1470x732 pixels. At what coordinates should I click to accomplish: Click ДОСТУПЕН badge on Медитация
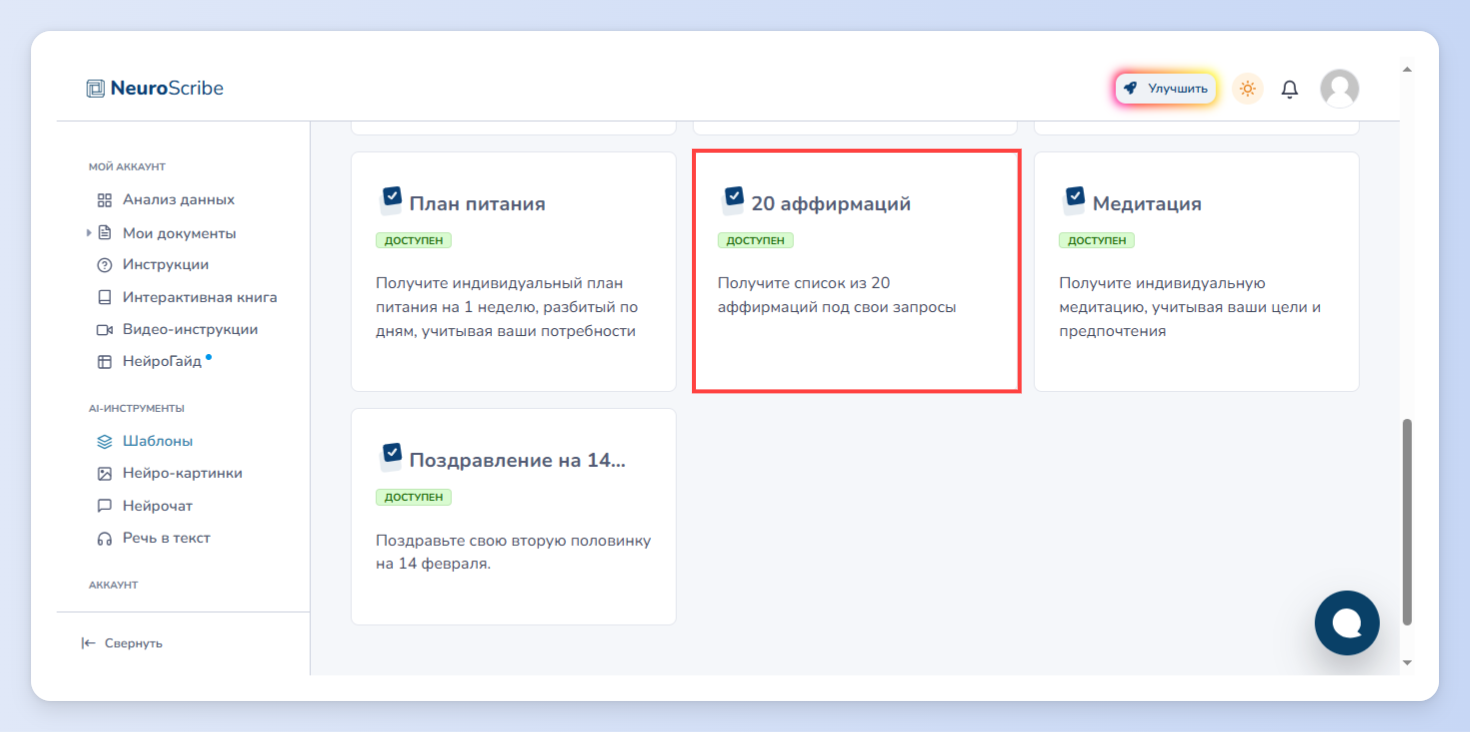(1097, 241)
